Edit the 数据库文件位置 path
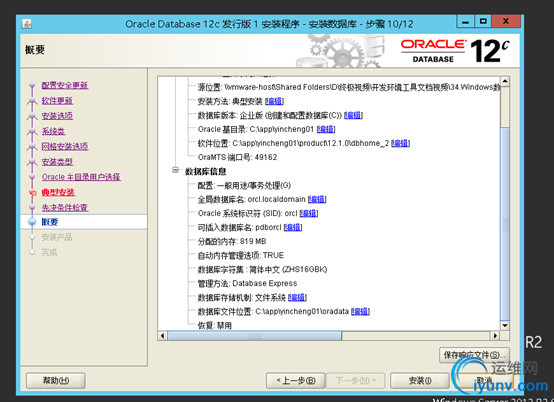The width and height of the screenshot is (554, 402). 360,311
